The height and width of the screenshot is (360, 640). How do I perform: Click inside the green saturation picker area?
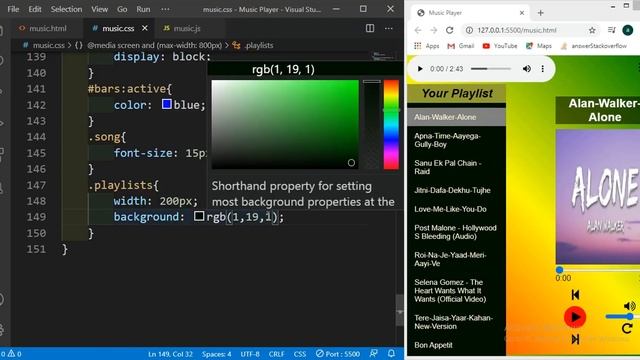tap(285, 124)
